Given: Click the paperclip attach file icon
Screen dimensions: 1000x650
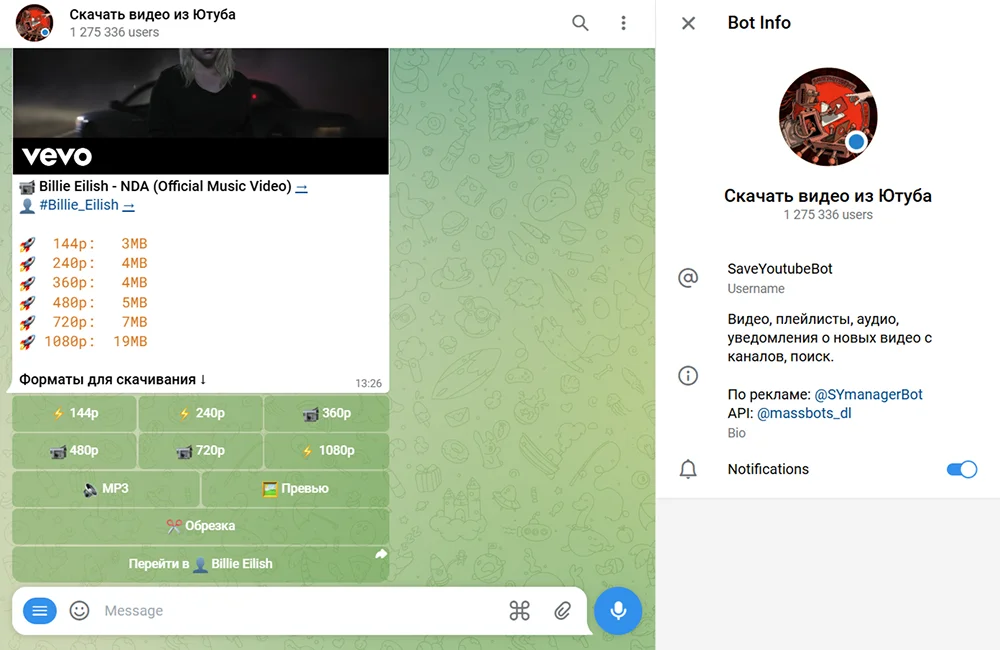Looking at the screenshot, I should point(563,611).
